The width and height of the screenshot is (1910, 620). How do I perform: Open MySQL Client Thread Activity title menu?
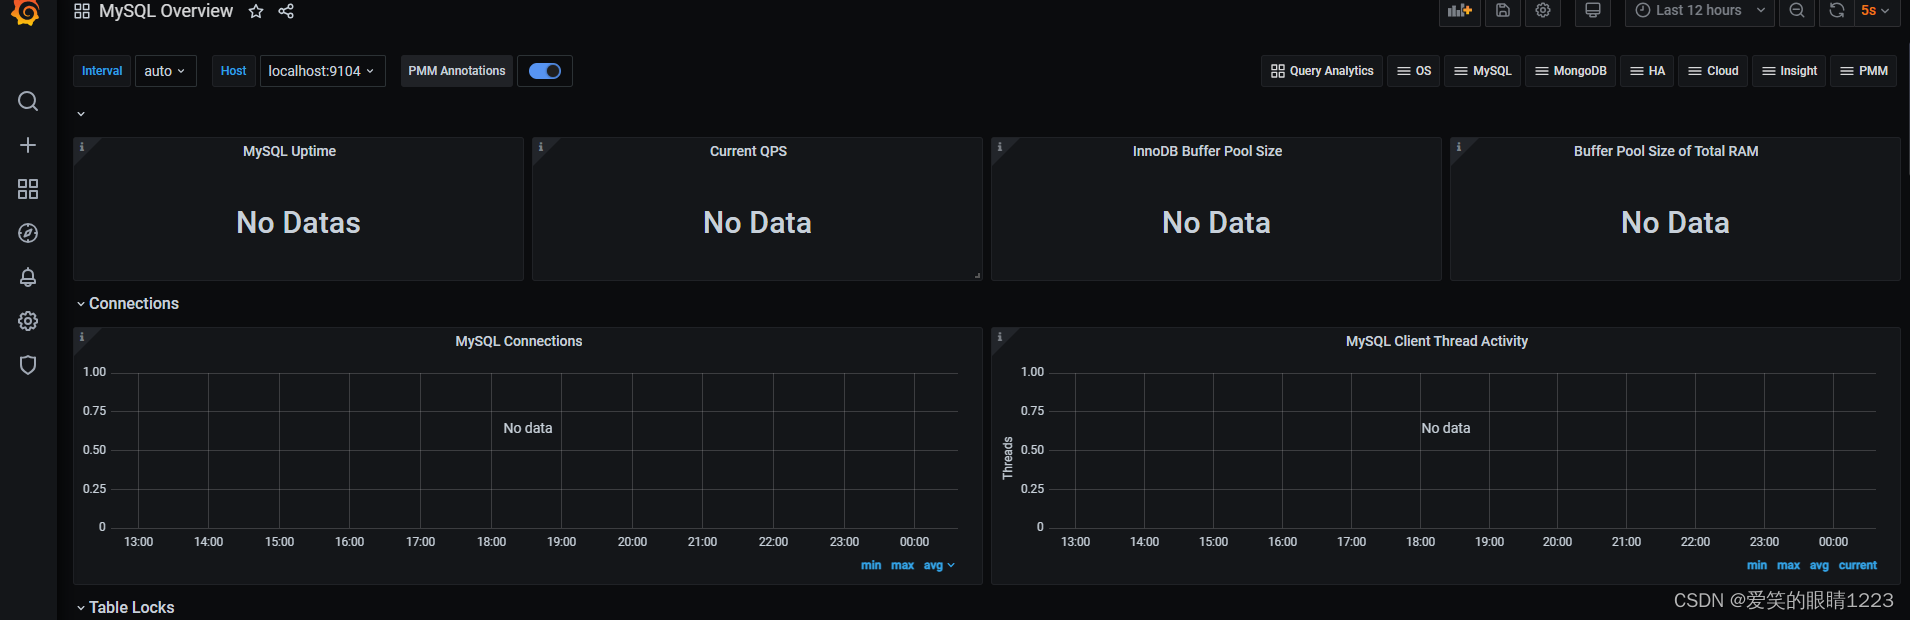[x=1436, y=341]
